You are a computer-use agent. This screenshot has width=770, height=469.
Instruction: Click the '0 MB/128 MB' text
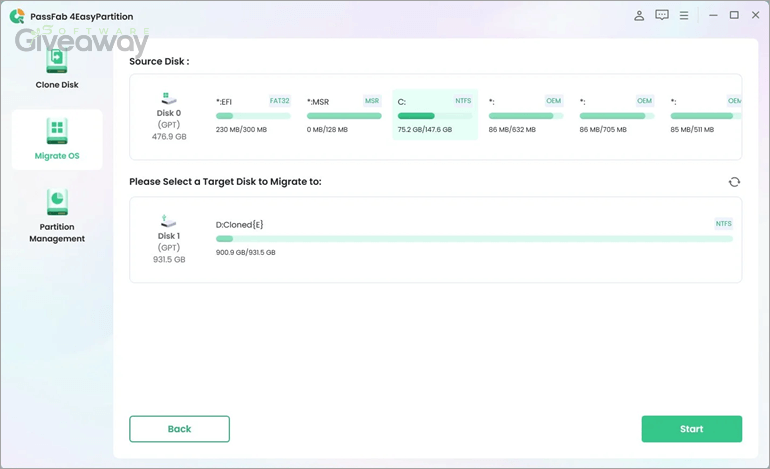tap(327, 130)
